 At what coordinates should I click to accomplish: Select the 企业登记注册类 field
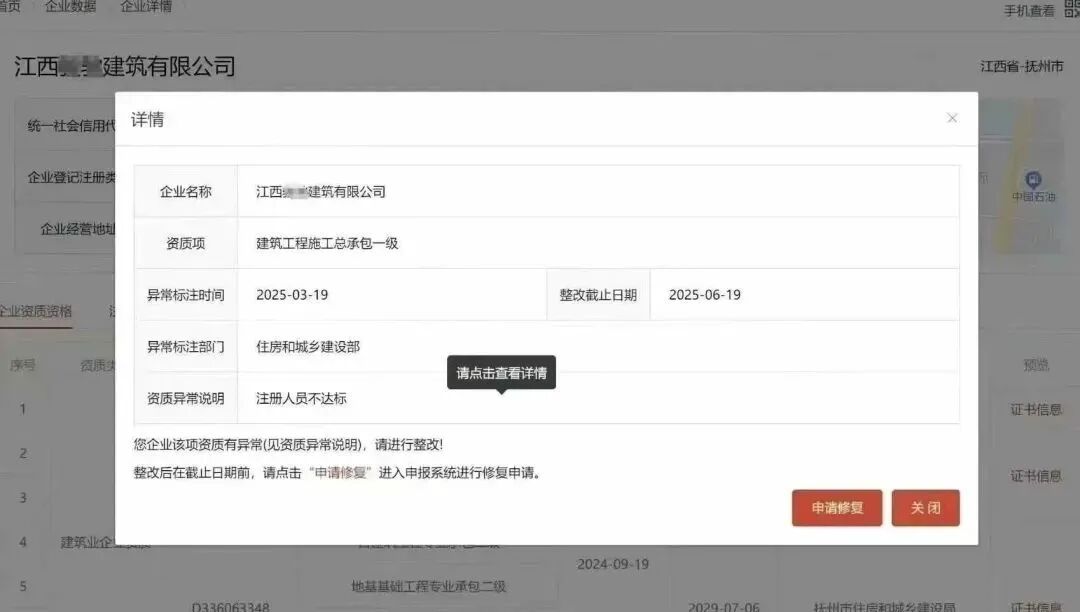pos(68,178)
